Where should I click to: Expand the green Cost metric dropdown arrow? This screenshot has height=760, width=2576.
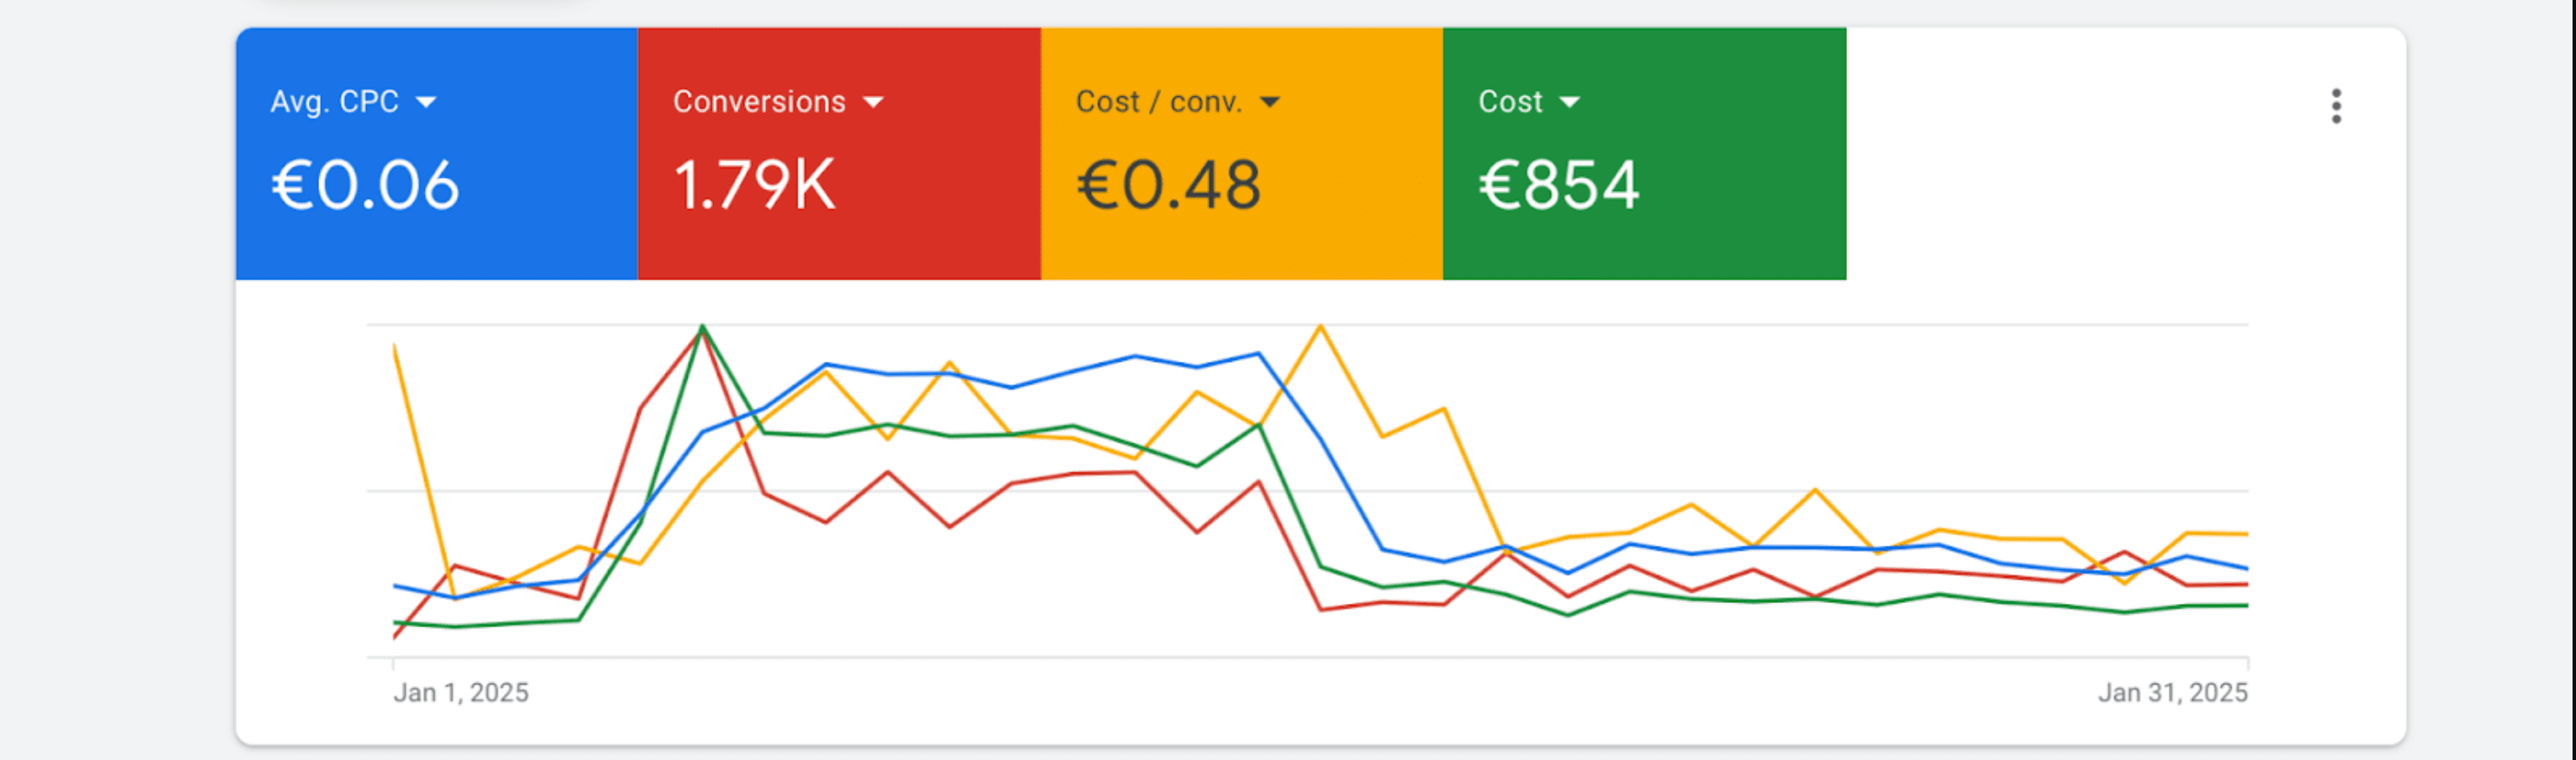click(x=1570, y=102)
